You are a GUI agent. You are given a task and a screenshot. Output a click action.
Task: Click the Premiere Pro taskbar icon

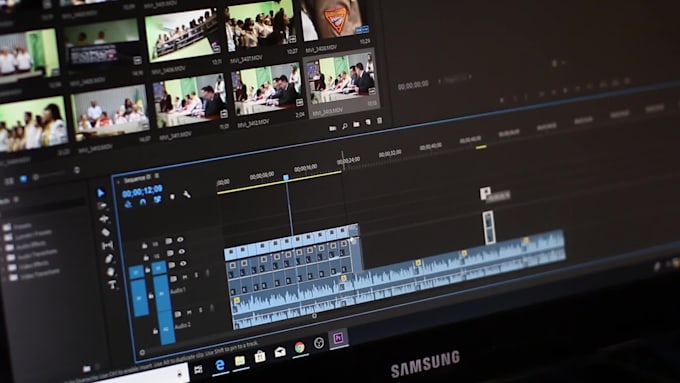tap(338, 338)
